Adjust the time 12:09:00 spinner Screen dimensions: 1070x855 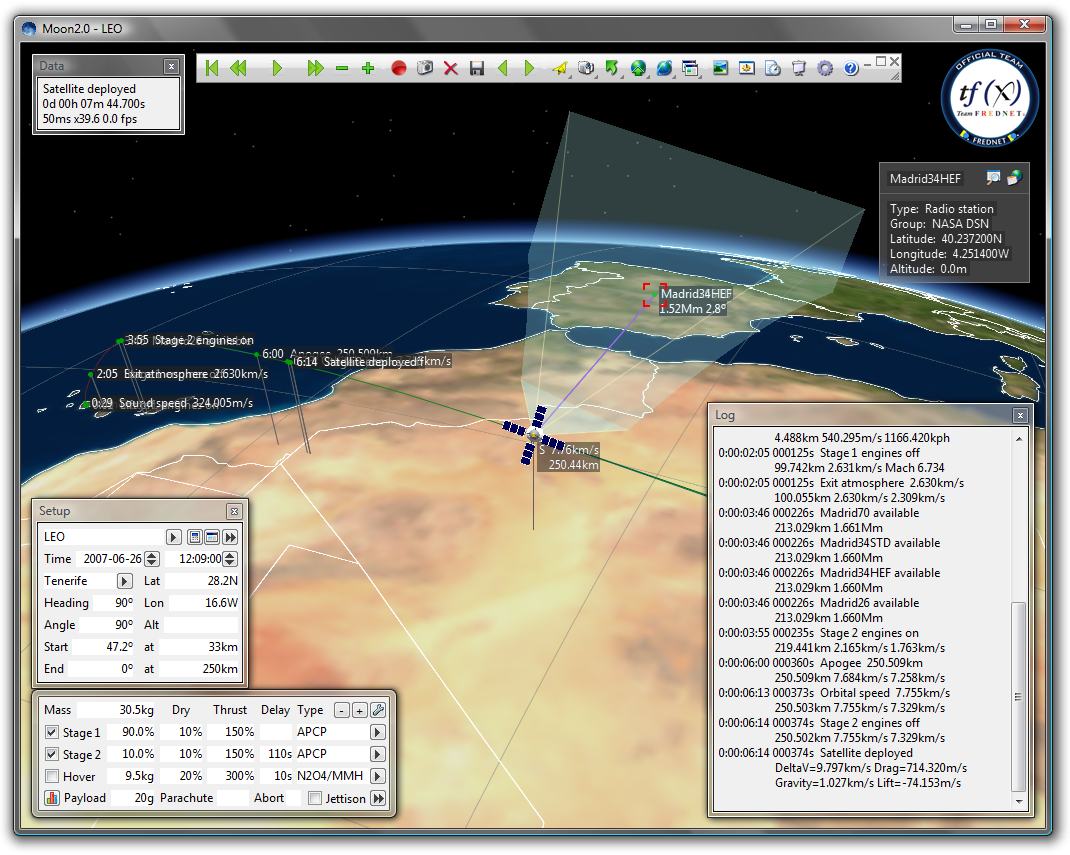[230, 559]
